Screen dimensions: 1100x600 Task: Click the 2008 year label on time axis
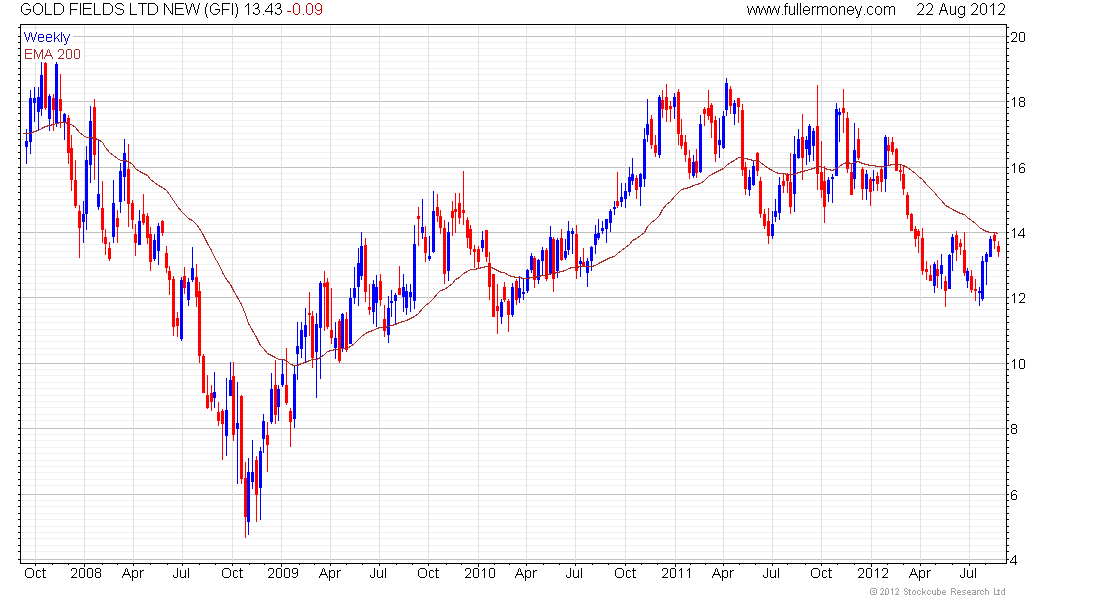pyautogui.click(x=86, y=574)
